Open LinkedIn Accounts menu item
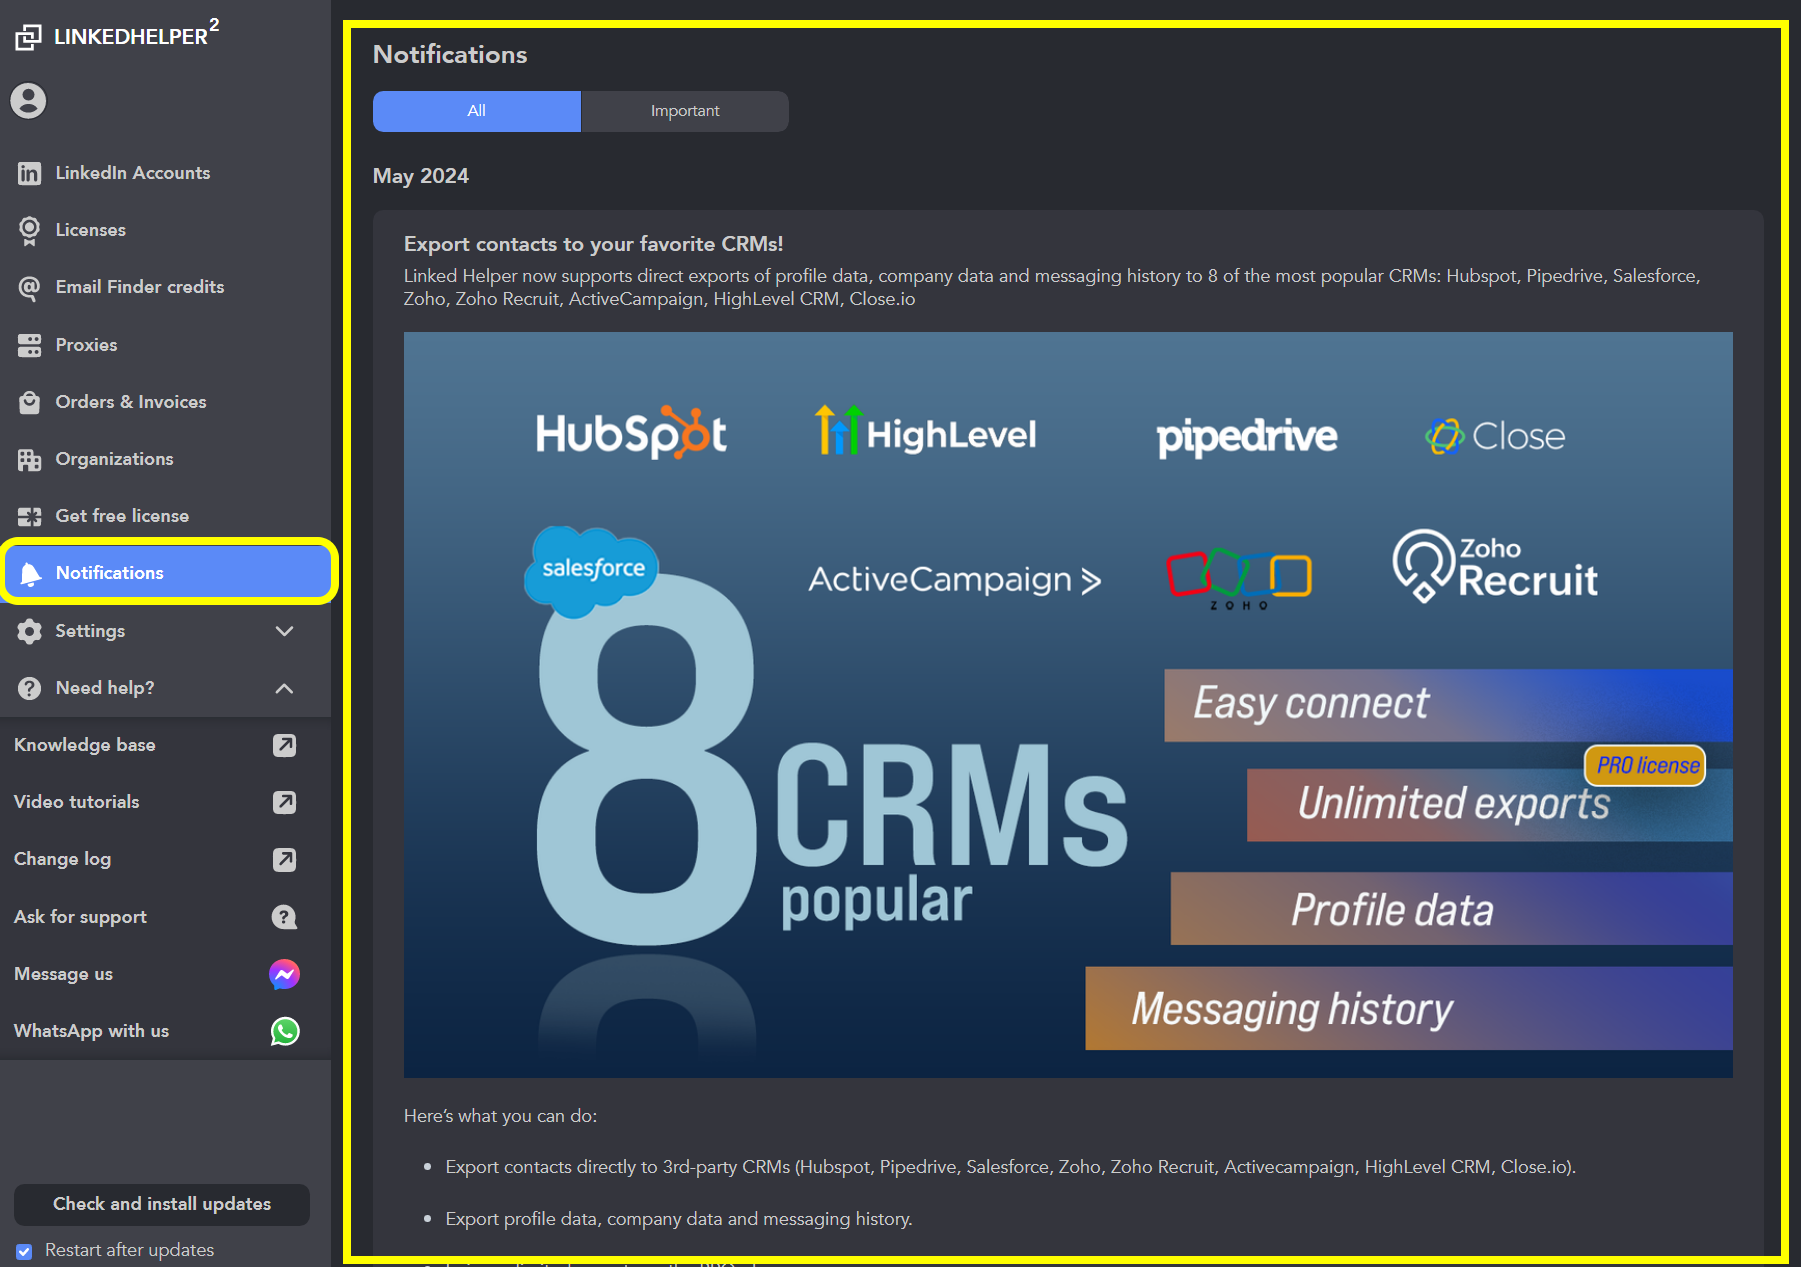 click(165, 173)
